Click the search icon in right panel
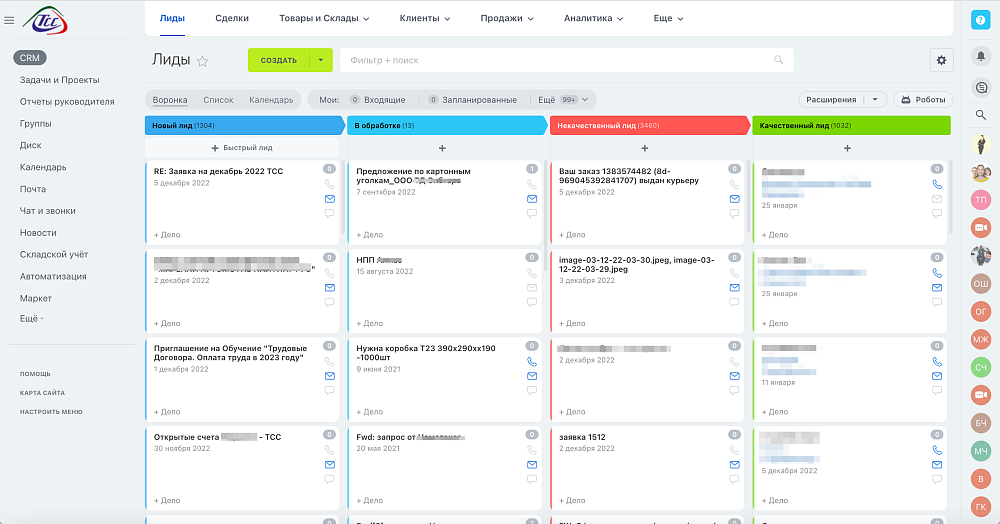Screen dimensions: 1000x524 coord(981,115)
